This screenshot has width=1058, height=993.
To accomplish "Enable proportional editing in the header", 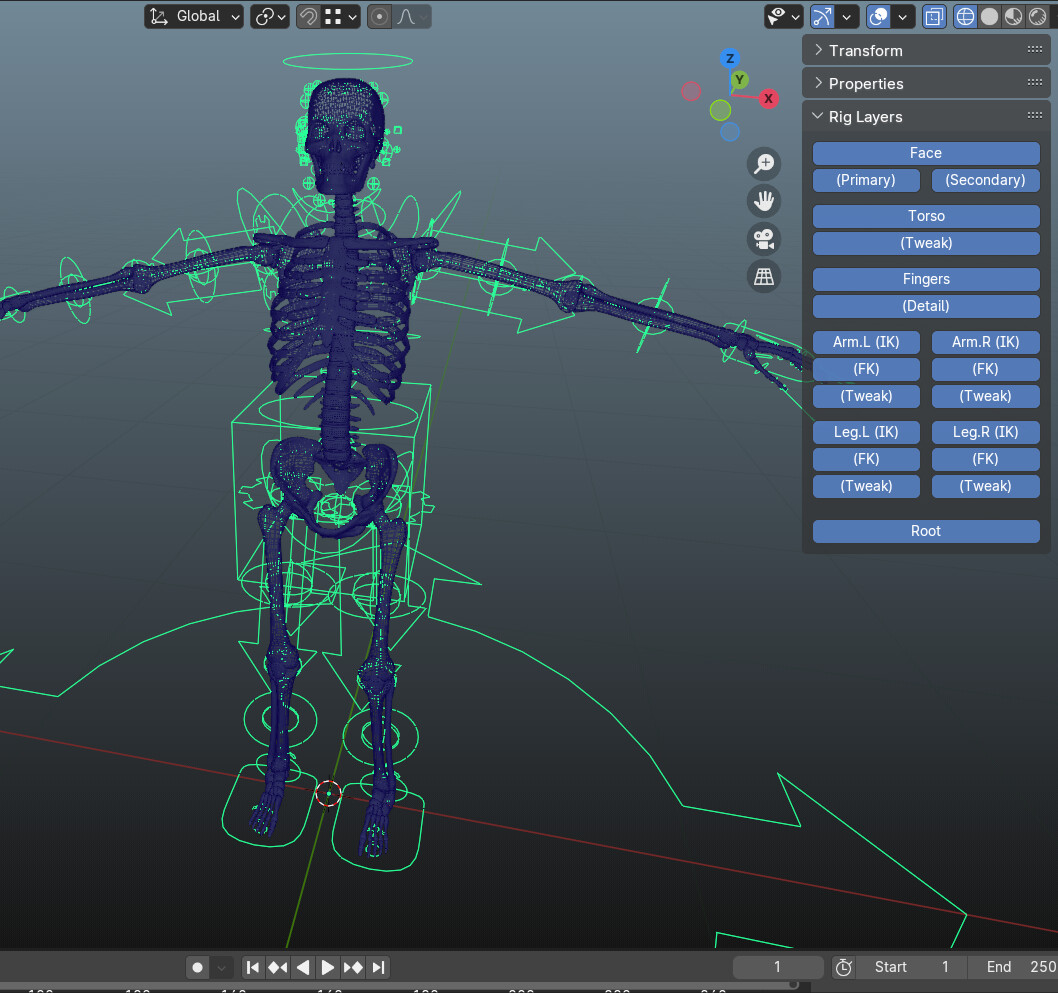I will tap(379, 16).
